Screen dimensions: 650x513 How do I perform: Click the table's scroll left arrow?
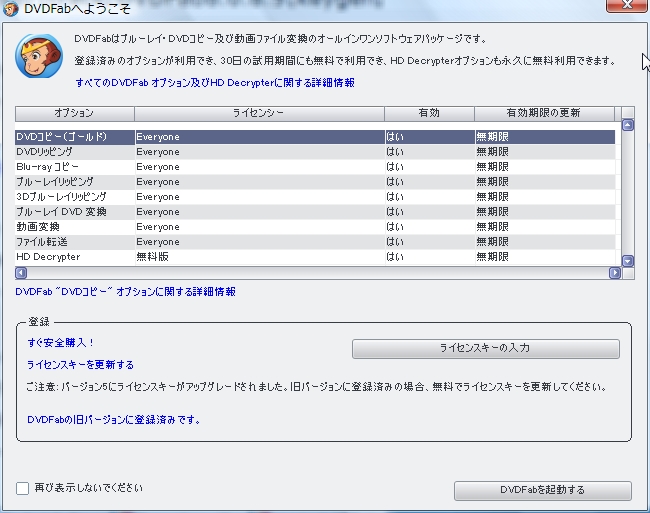(x=21, y=273)
